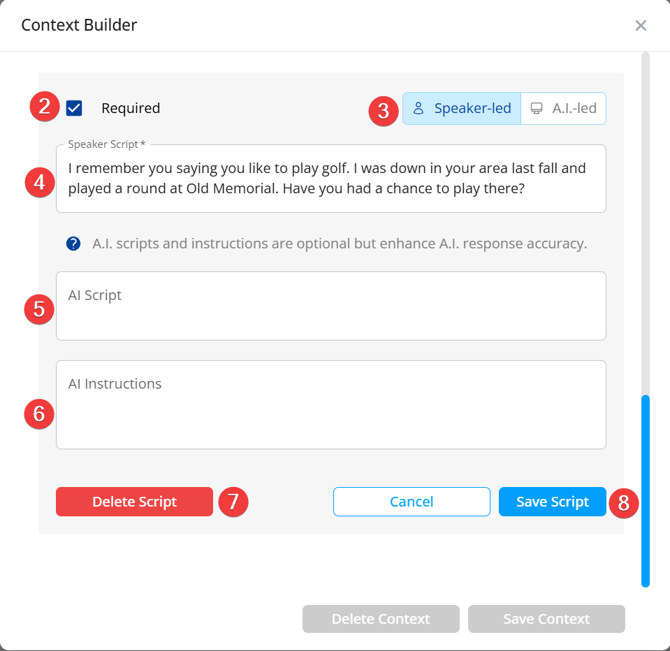Uncheck the Required checkbox
Viewport: 670px width, 651px height.
click(74, 108)
